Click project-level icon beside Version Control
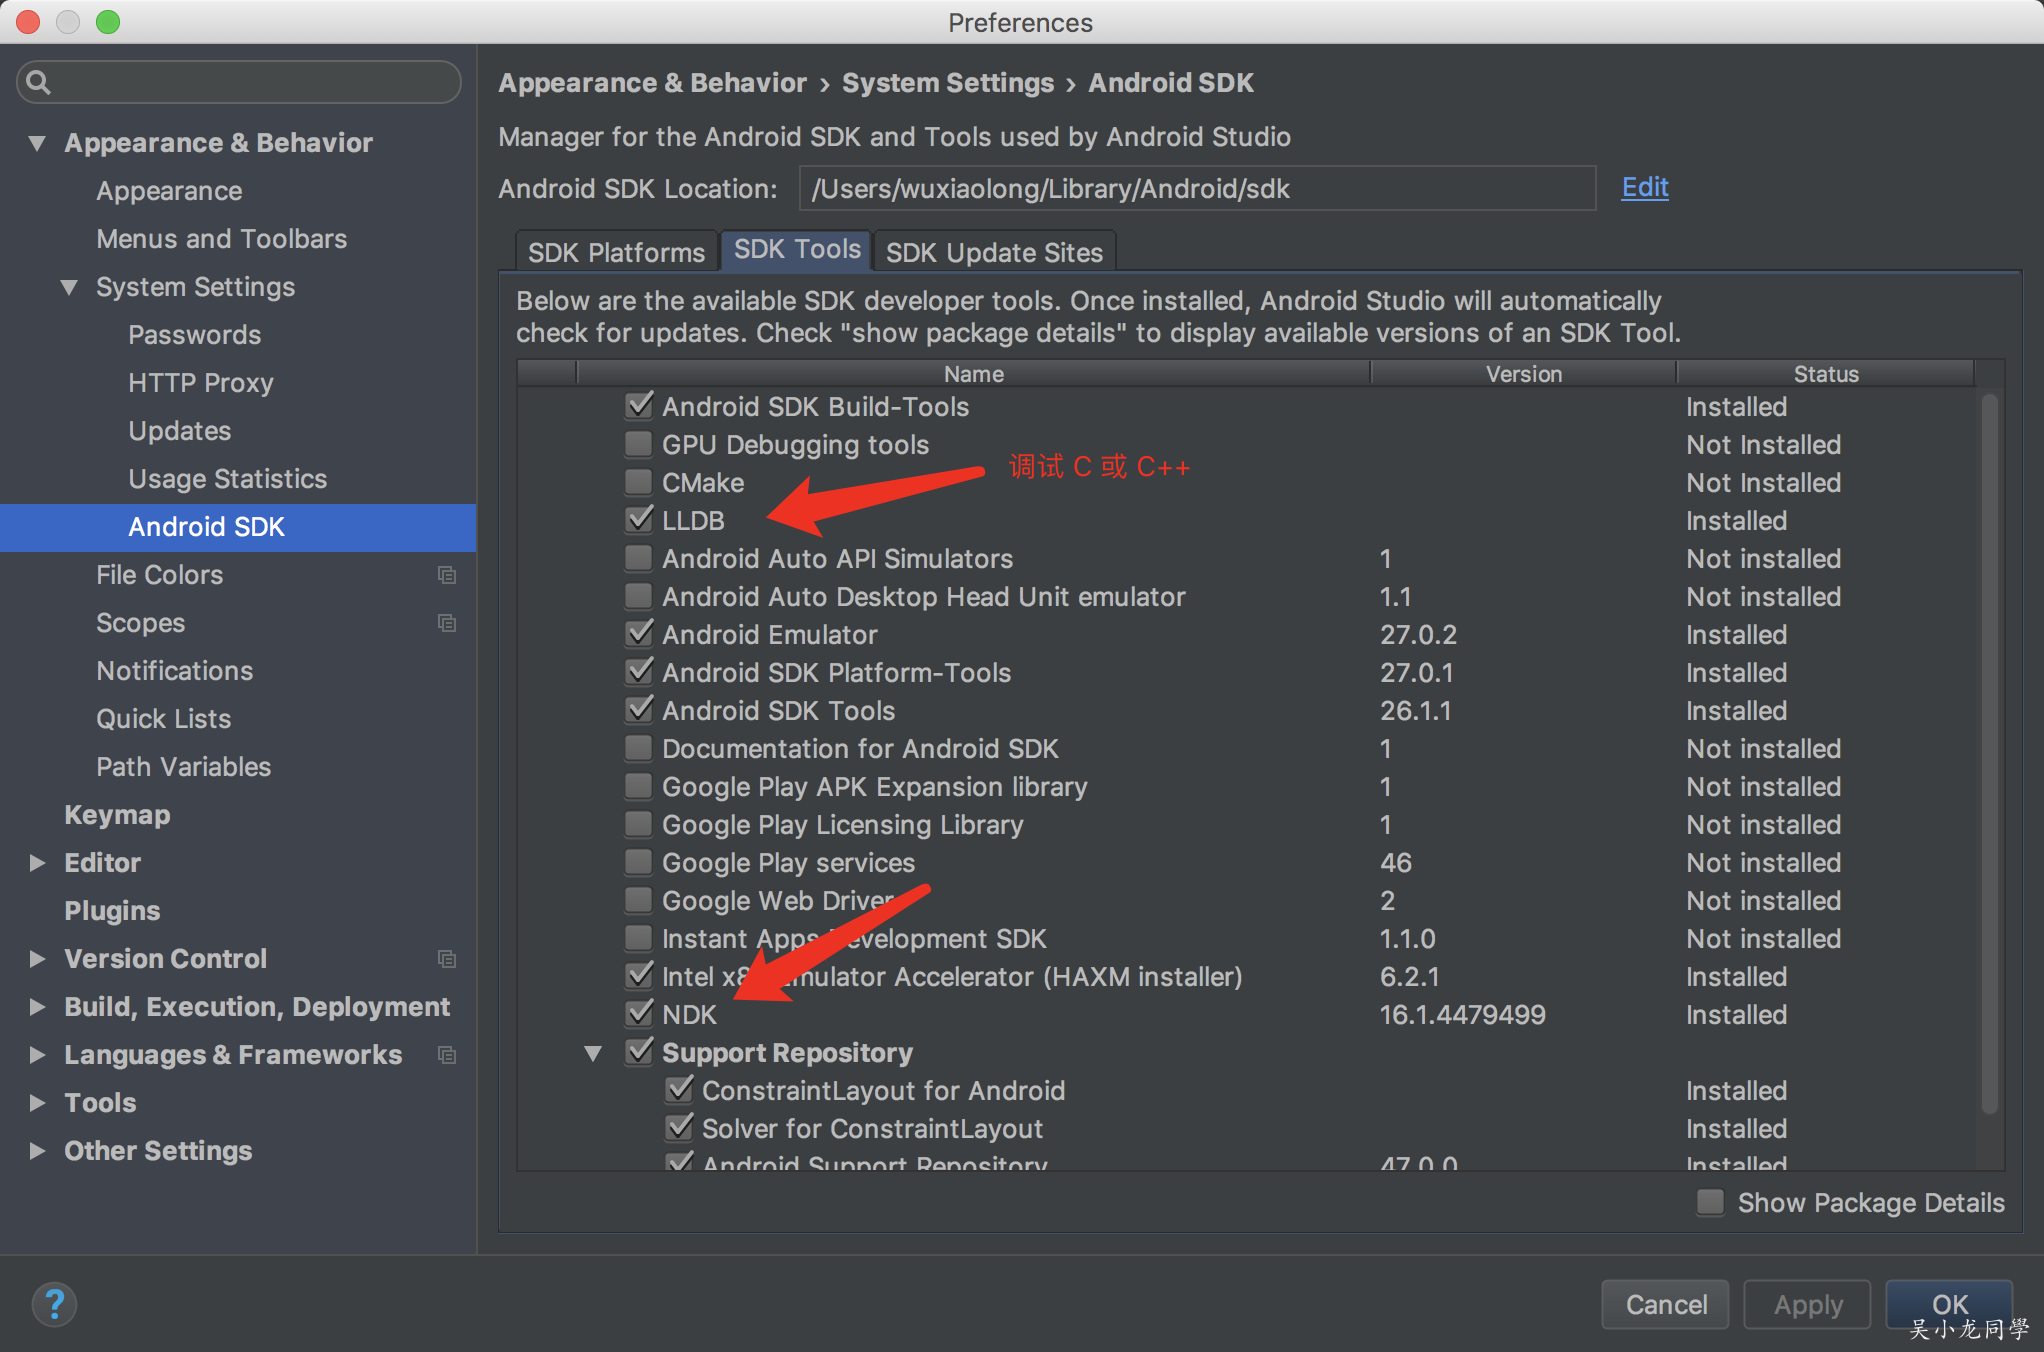The image size is (2044, 1352). click(x=447, y=959)
